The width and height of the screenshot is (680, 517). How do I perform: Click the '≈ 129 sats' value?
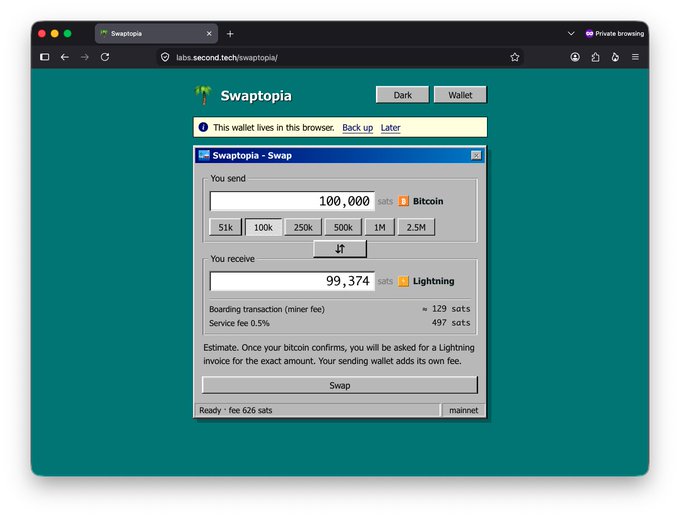coord(446,309)
